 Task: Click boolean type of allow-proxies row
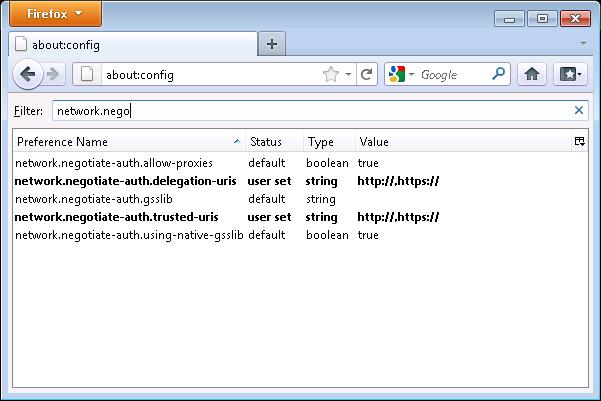(x=327, y=163)
